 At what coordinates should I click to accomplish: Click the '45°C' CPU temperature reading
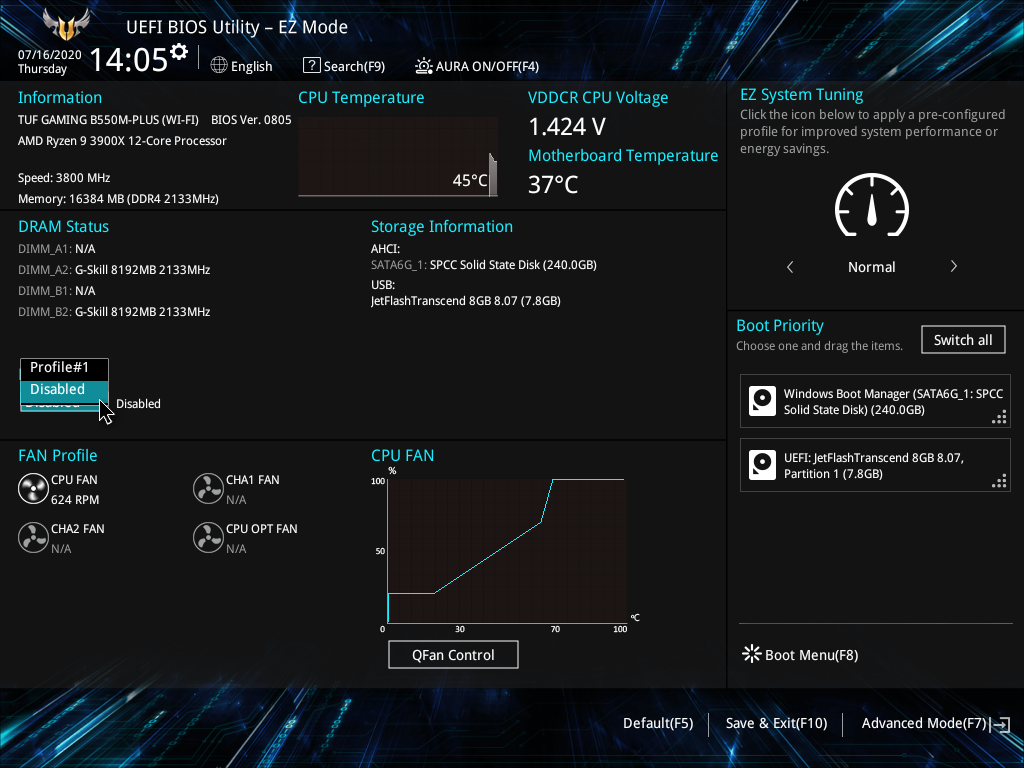pyautogui.click(x=470, y=180)
